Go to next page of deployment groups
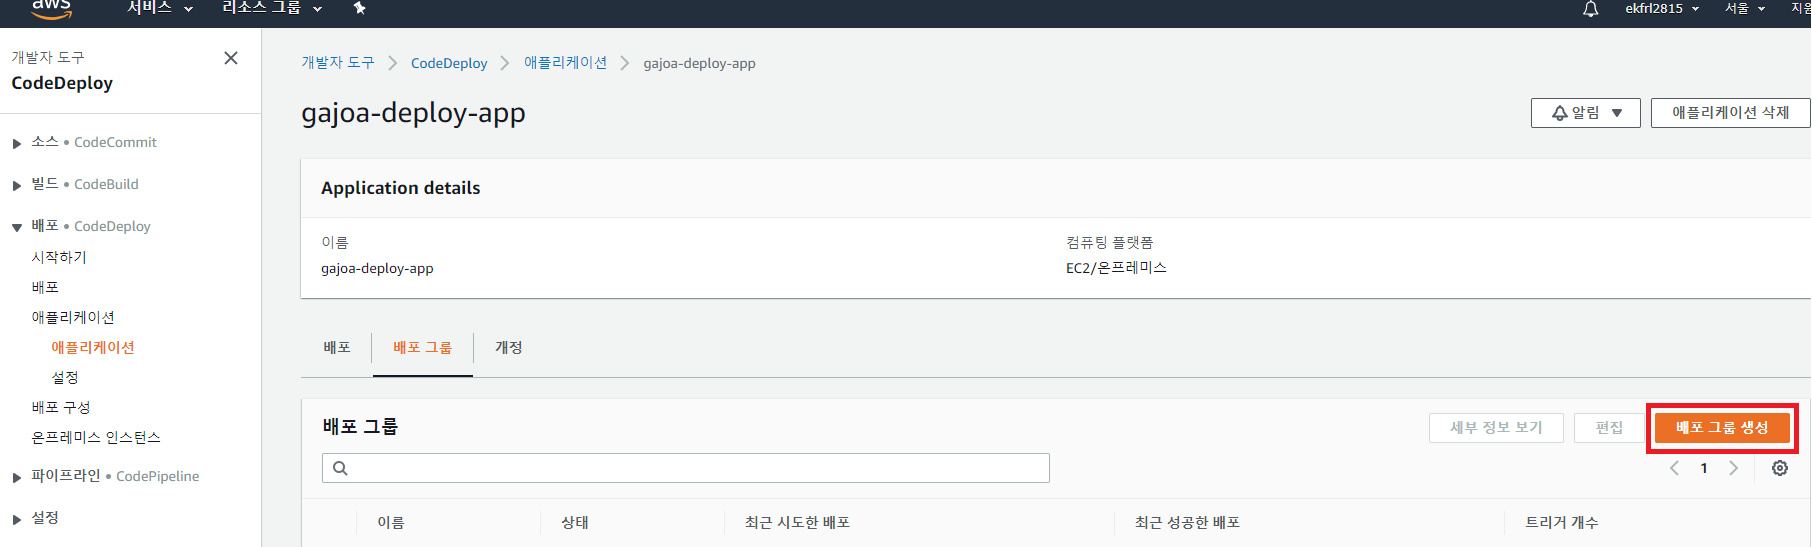Image resolution: width=1812 pixels, height=547 pixels. pyautogui.click(x=1734, y=468)
